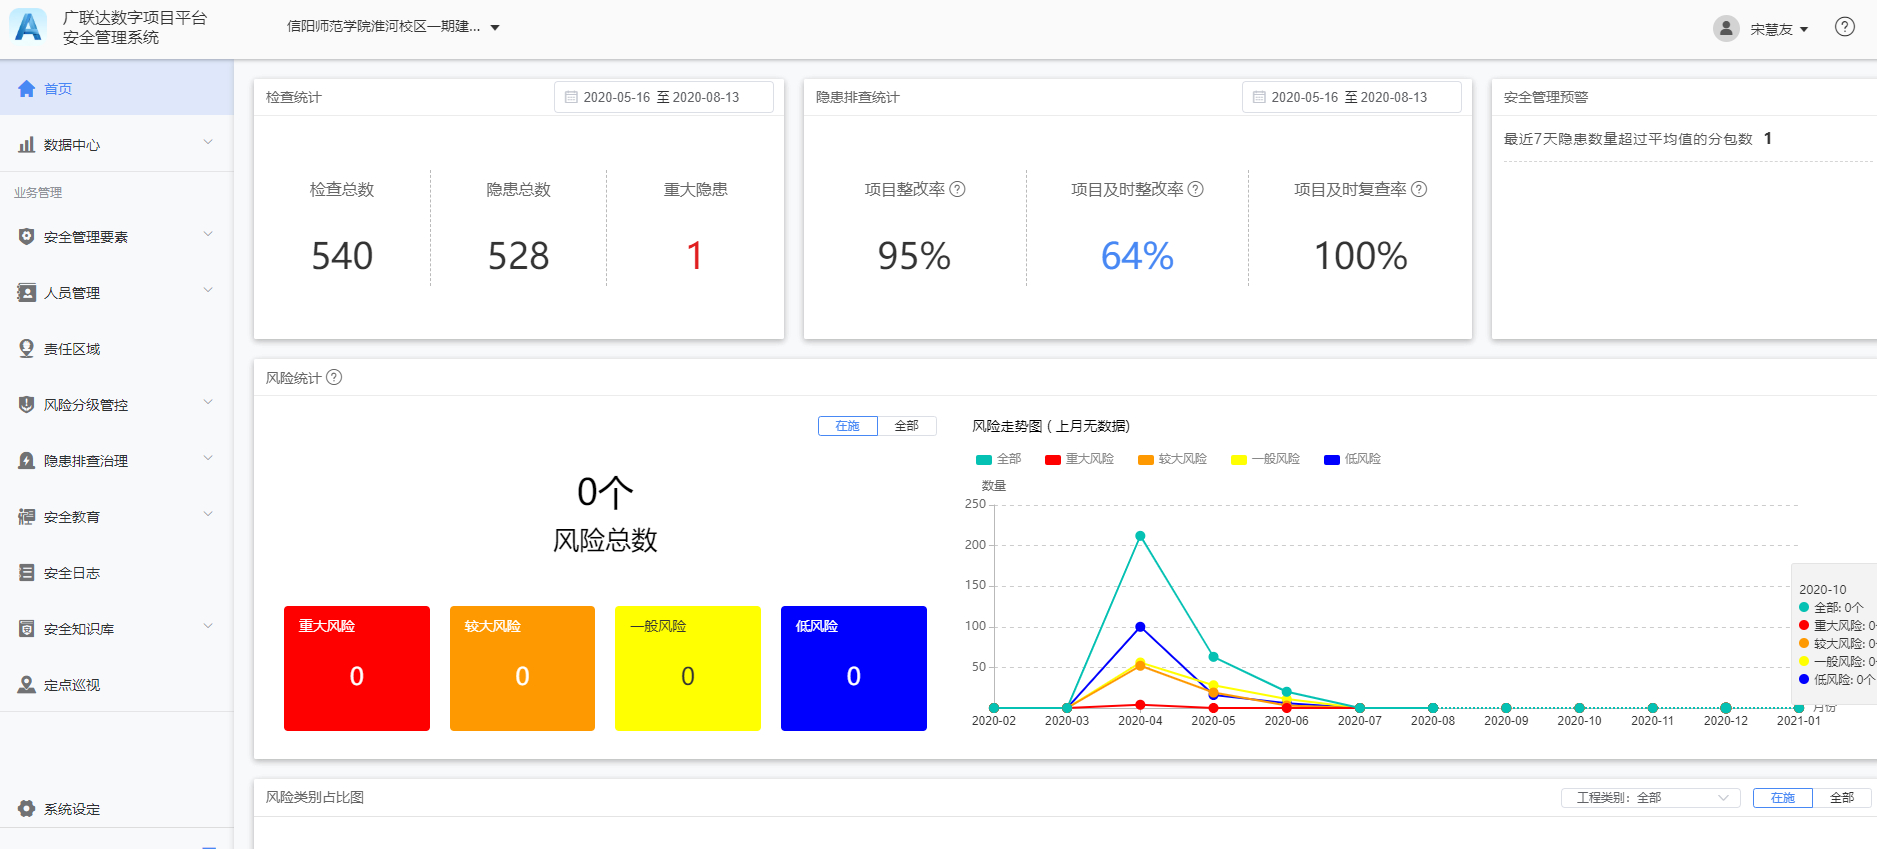The image size is (1877, 849).
Task: Toggle 在施 in the 风险统计 panel
Action: [847, 426]
